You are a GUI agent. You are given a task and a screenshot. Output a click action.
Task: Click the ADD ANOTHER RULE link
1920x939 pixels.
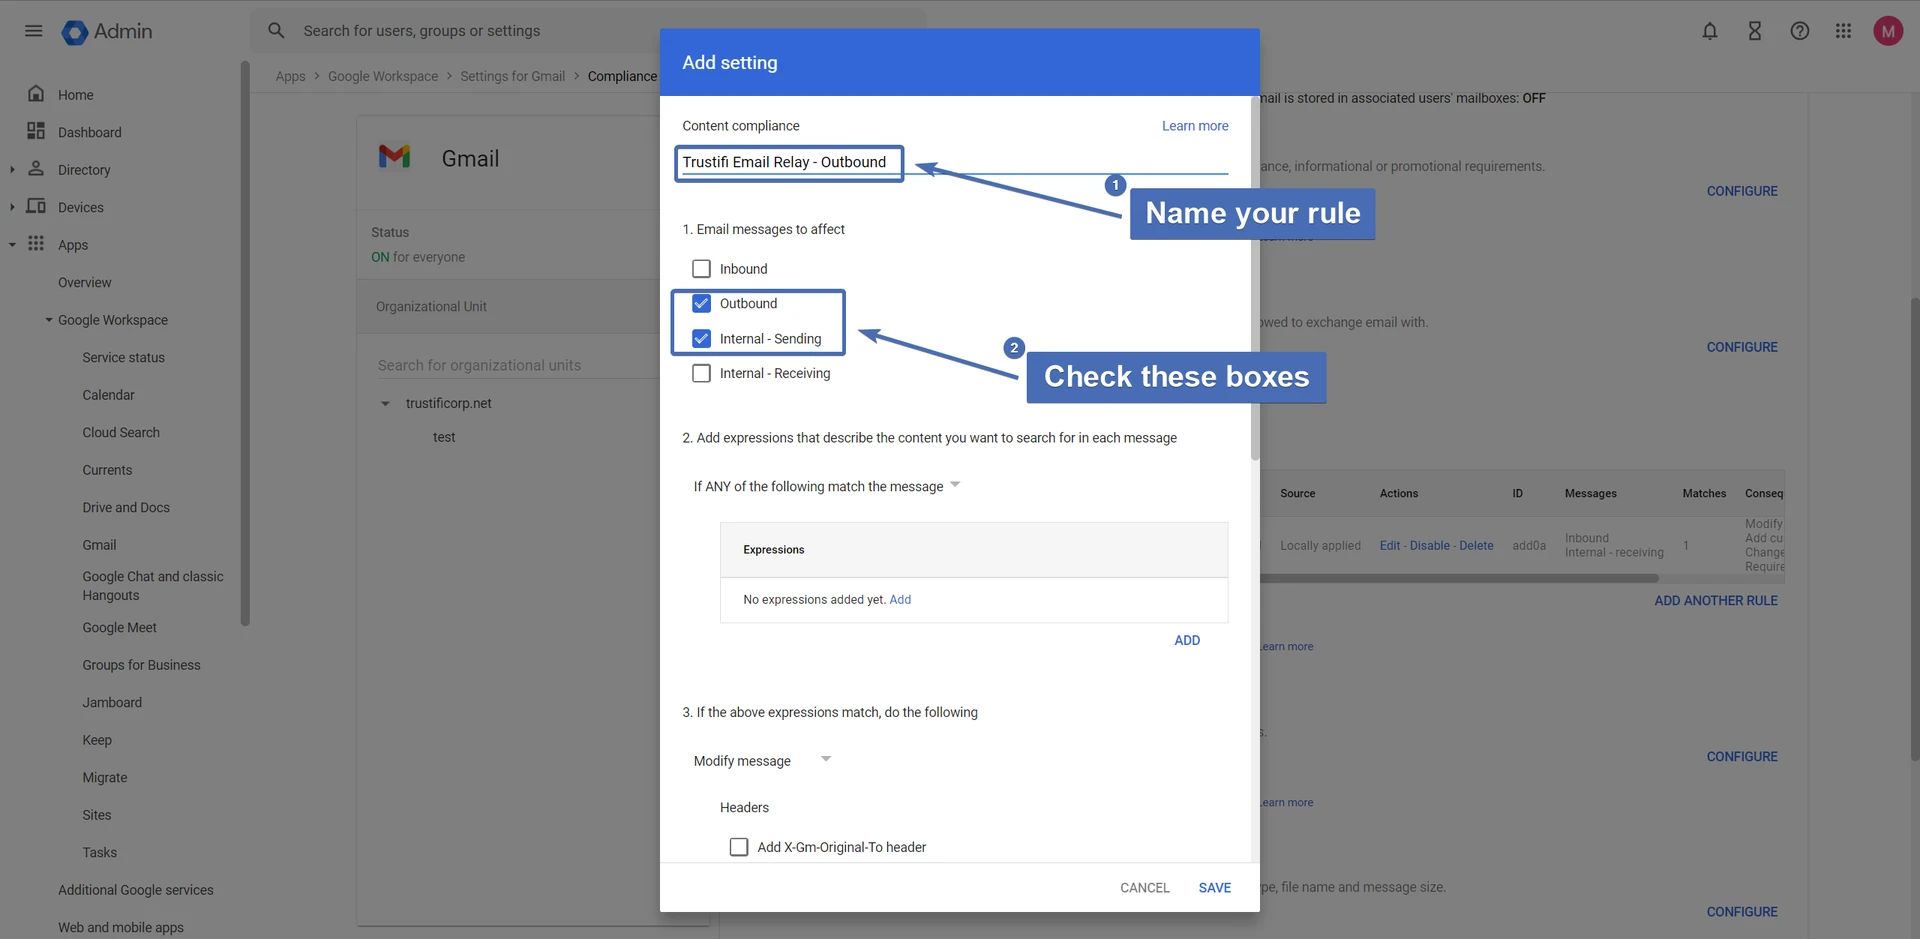[x=1716, y=600]
